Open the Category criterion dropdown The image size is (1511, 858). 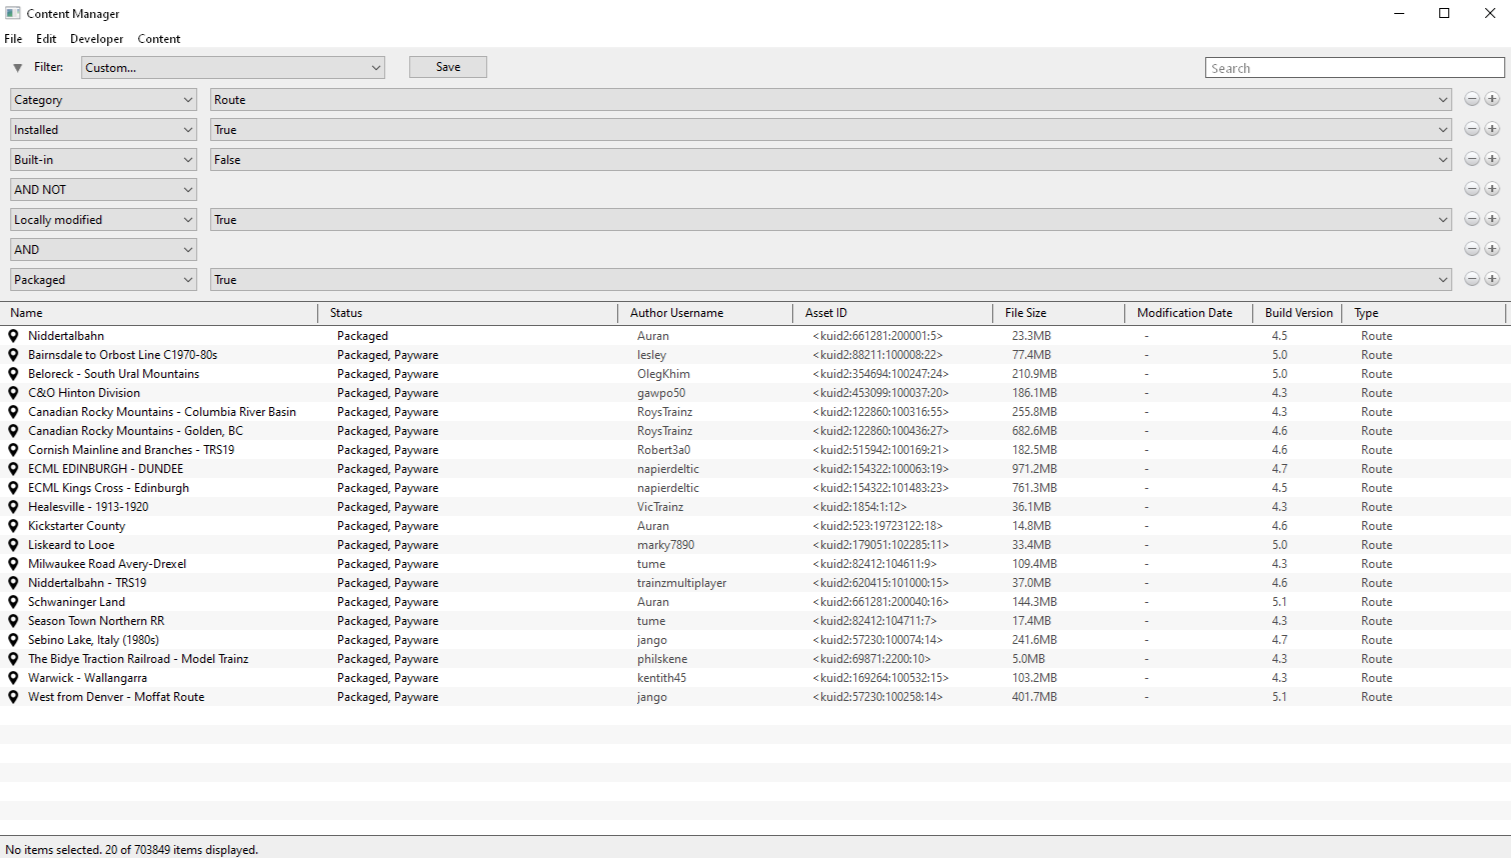tap(103, 100)
